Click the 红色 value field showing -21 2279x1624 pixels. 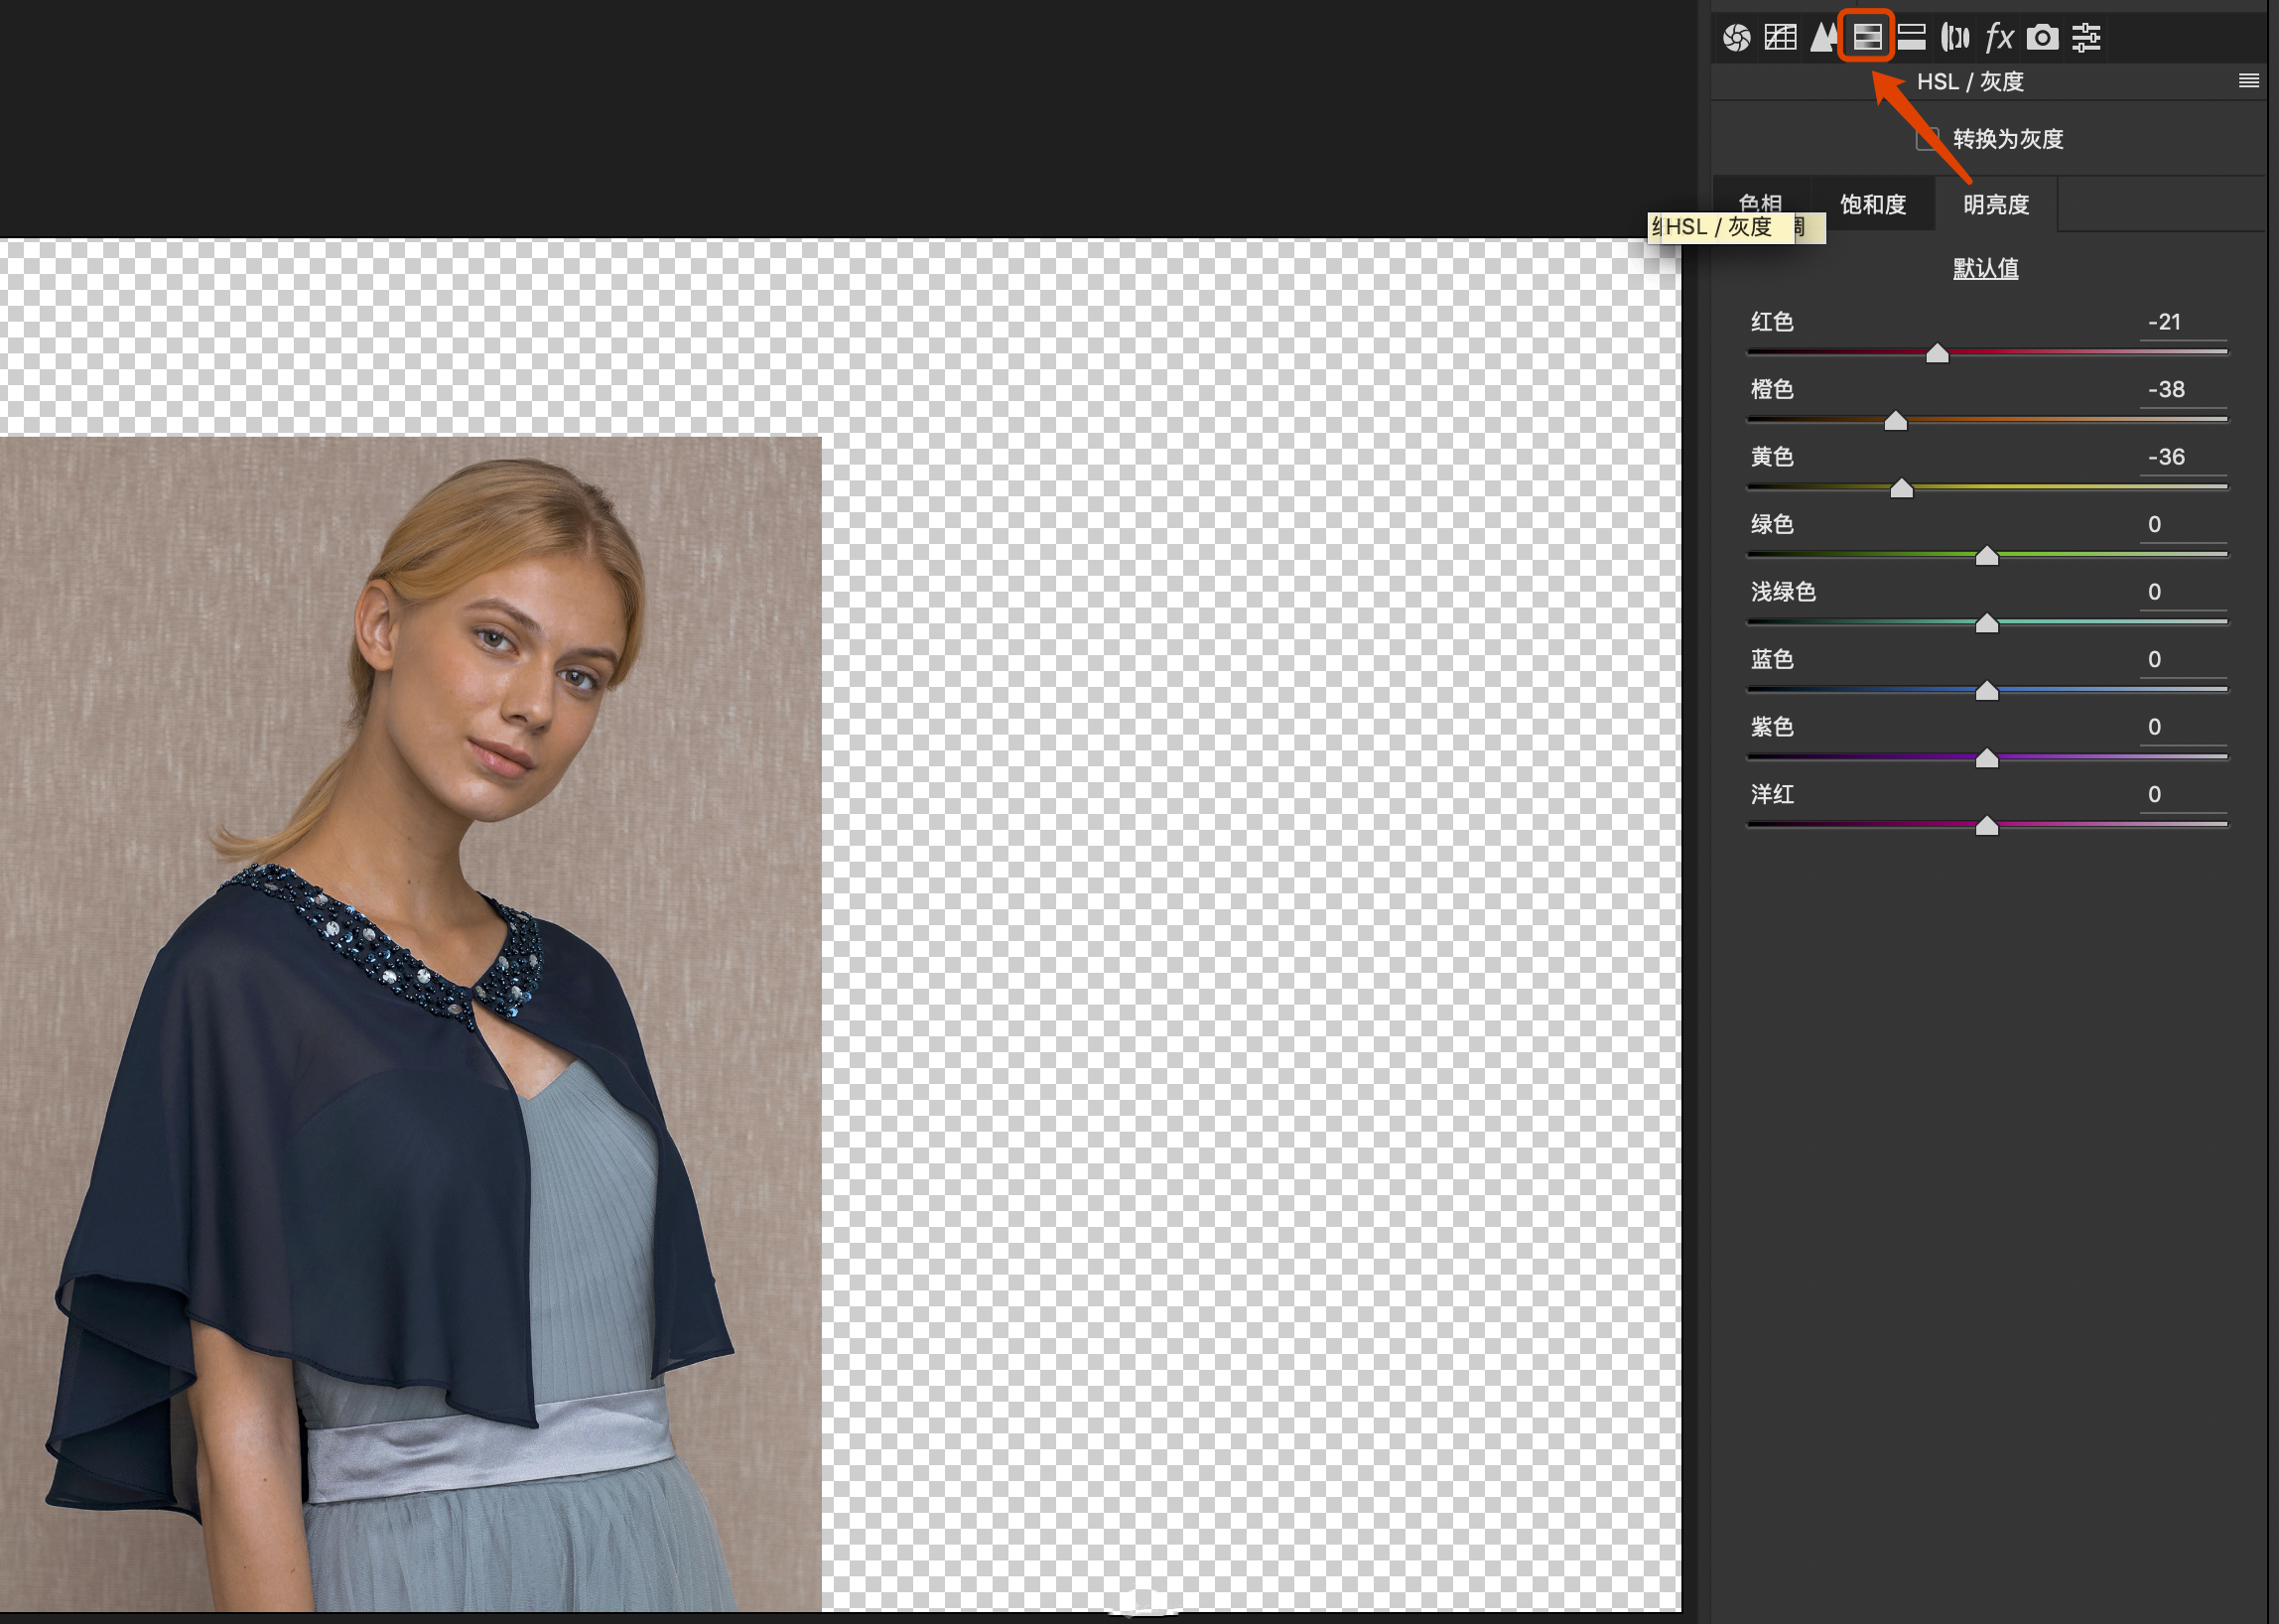click(x=2183, y=322)
